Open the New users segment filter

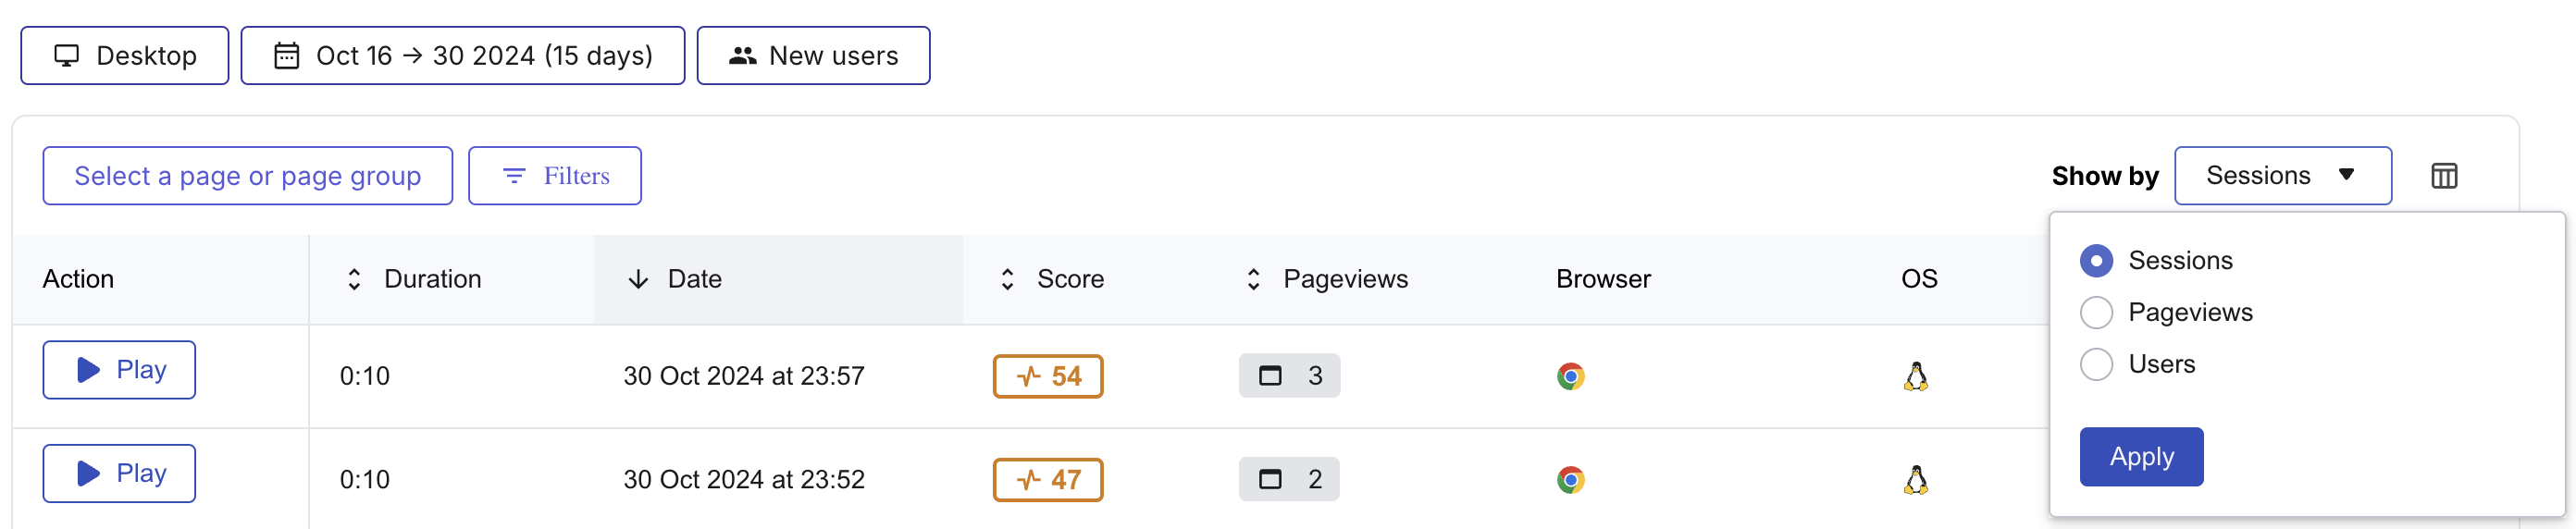point(813,56)
